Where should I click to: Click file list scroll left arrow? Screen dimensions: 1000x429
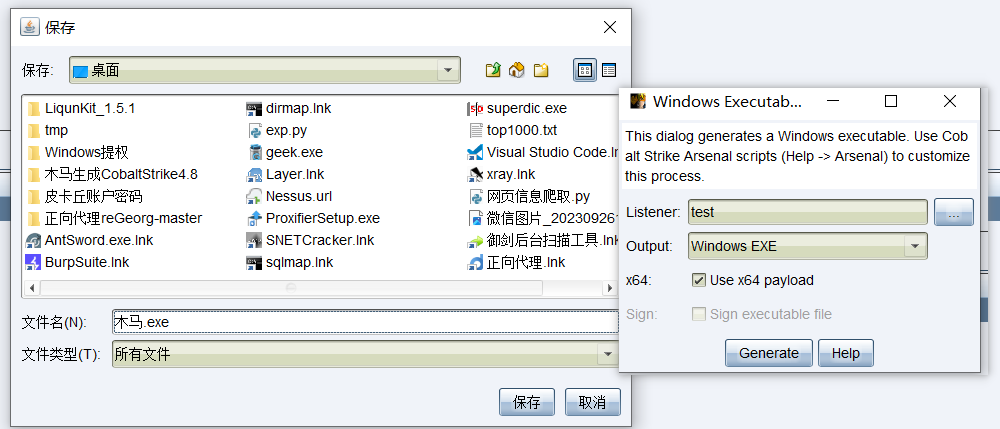tap(31, 288)
